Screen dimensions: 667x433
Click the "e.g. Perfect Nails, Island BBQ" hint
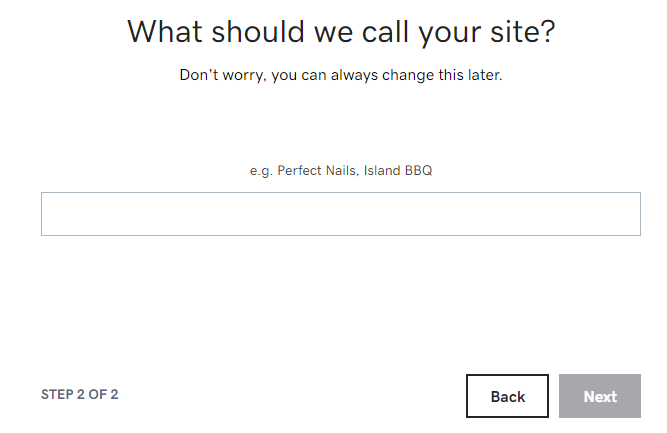[340, 170]
